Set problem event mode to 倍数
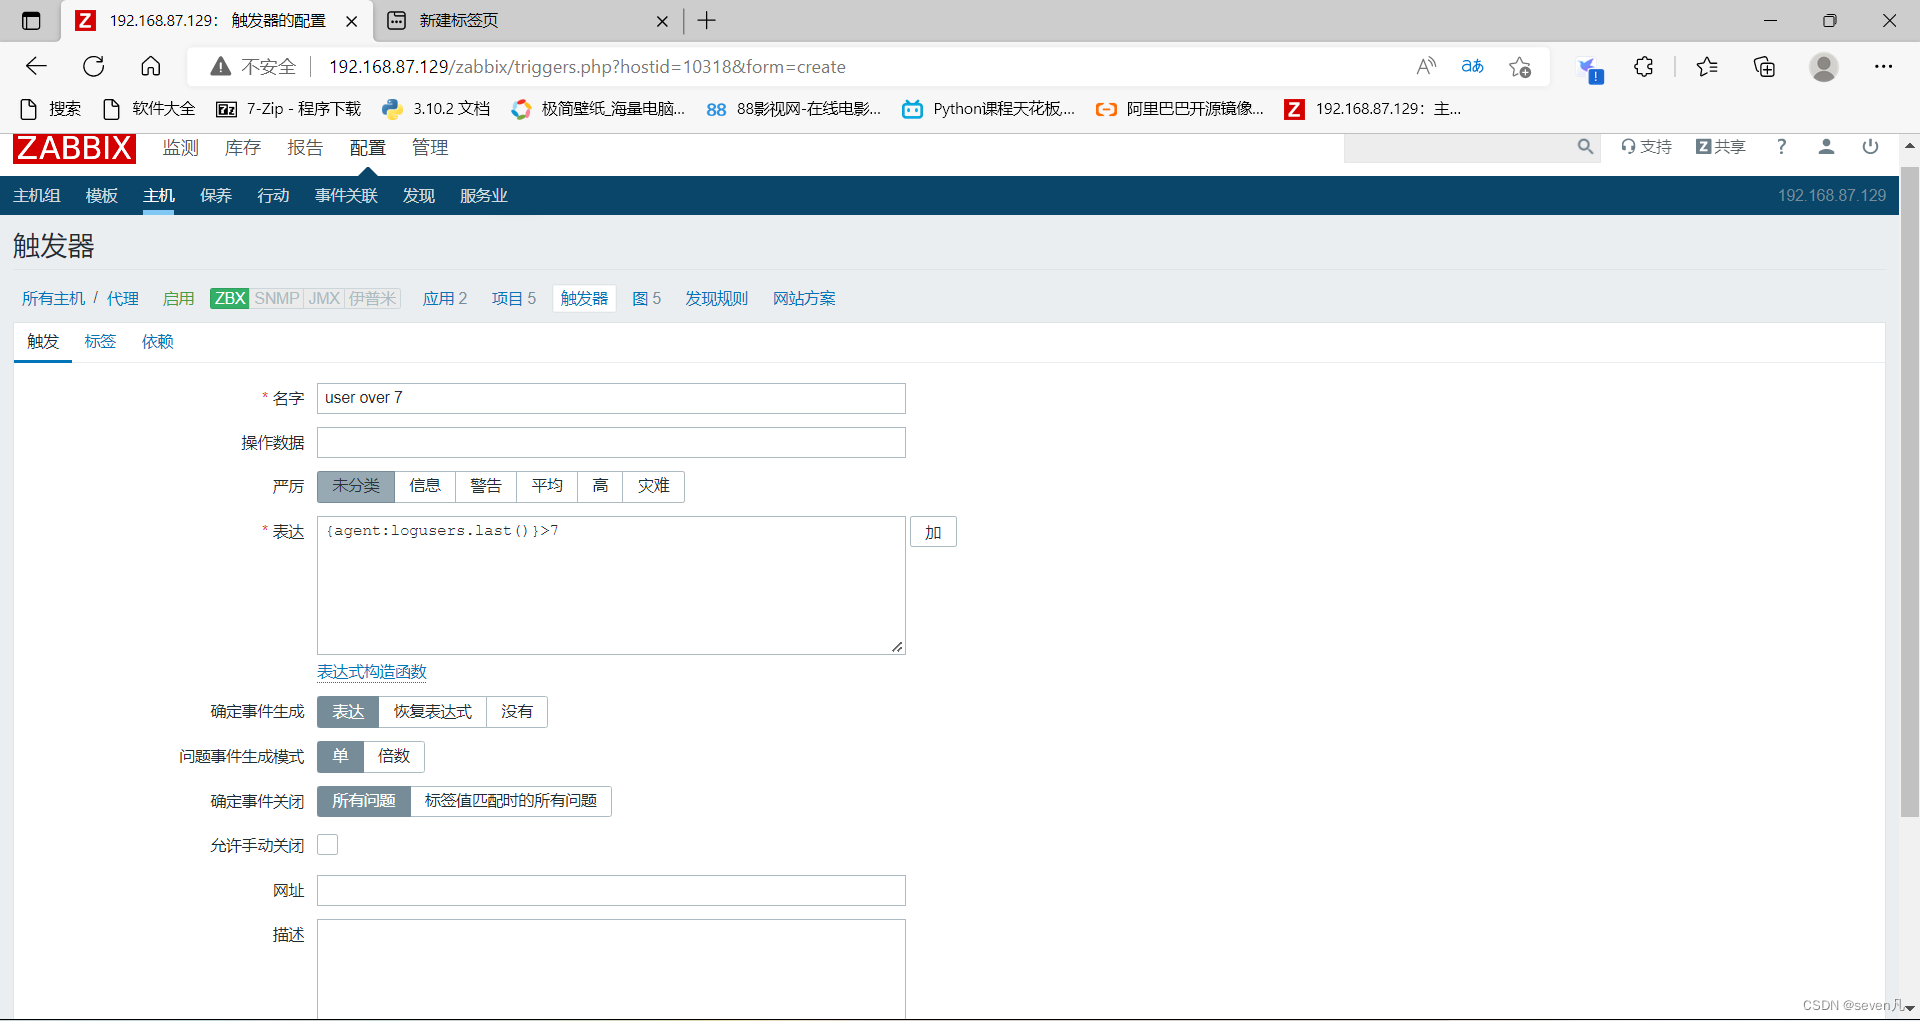The image size is (1920, 1021). click(394, 757)
